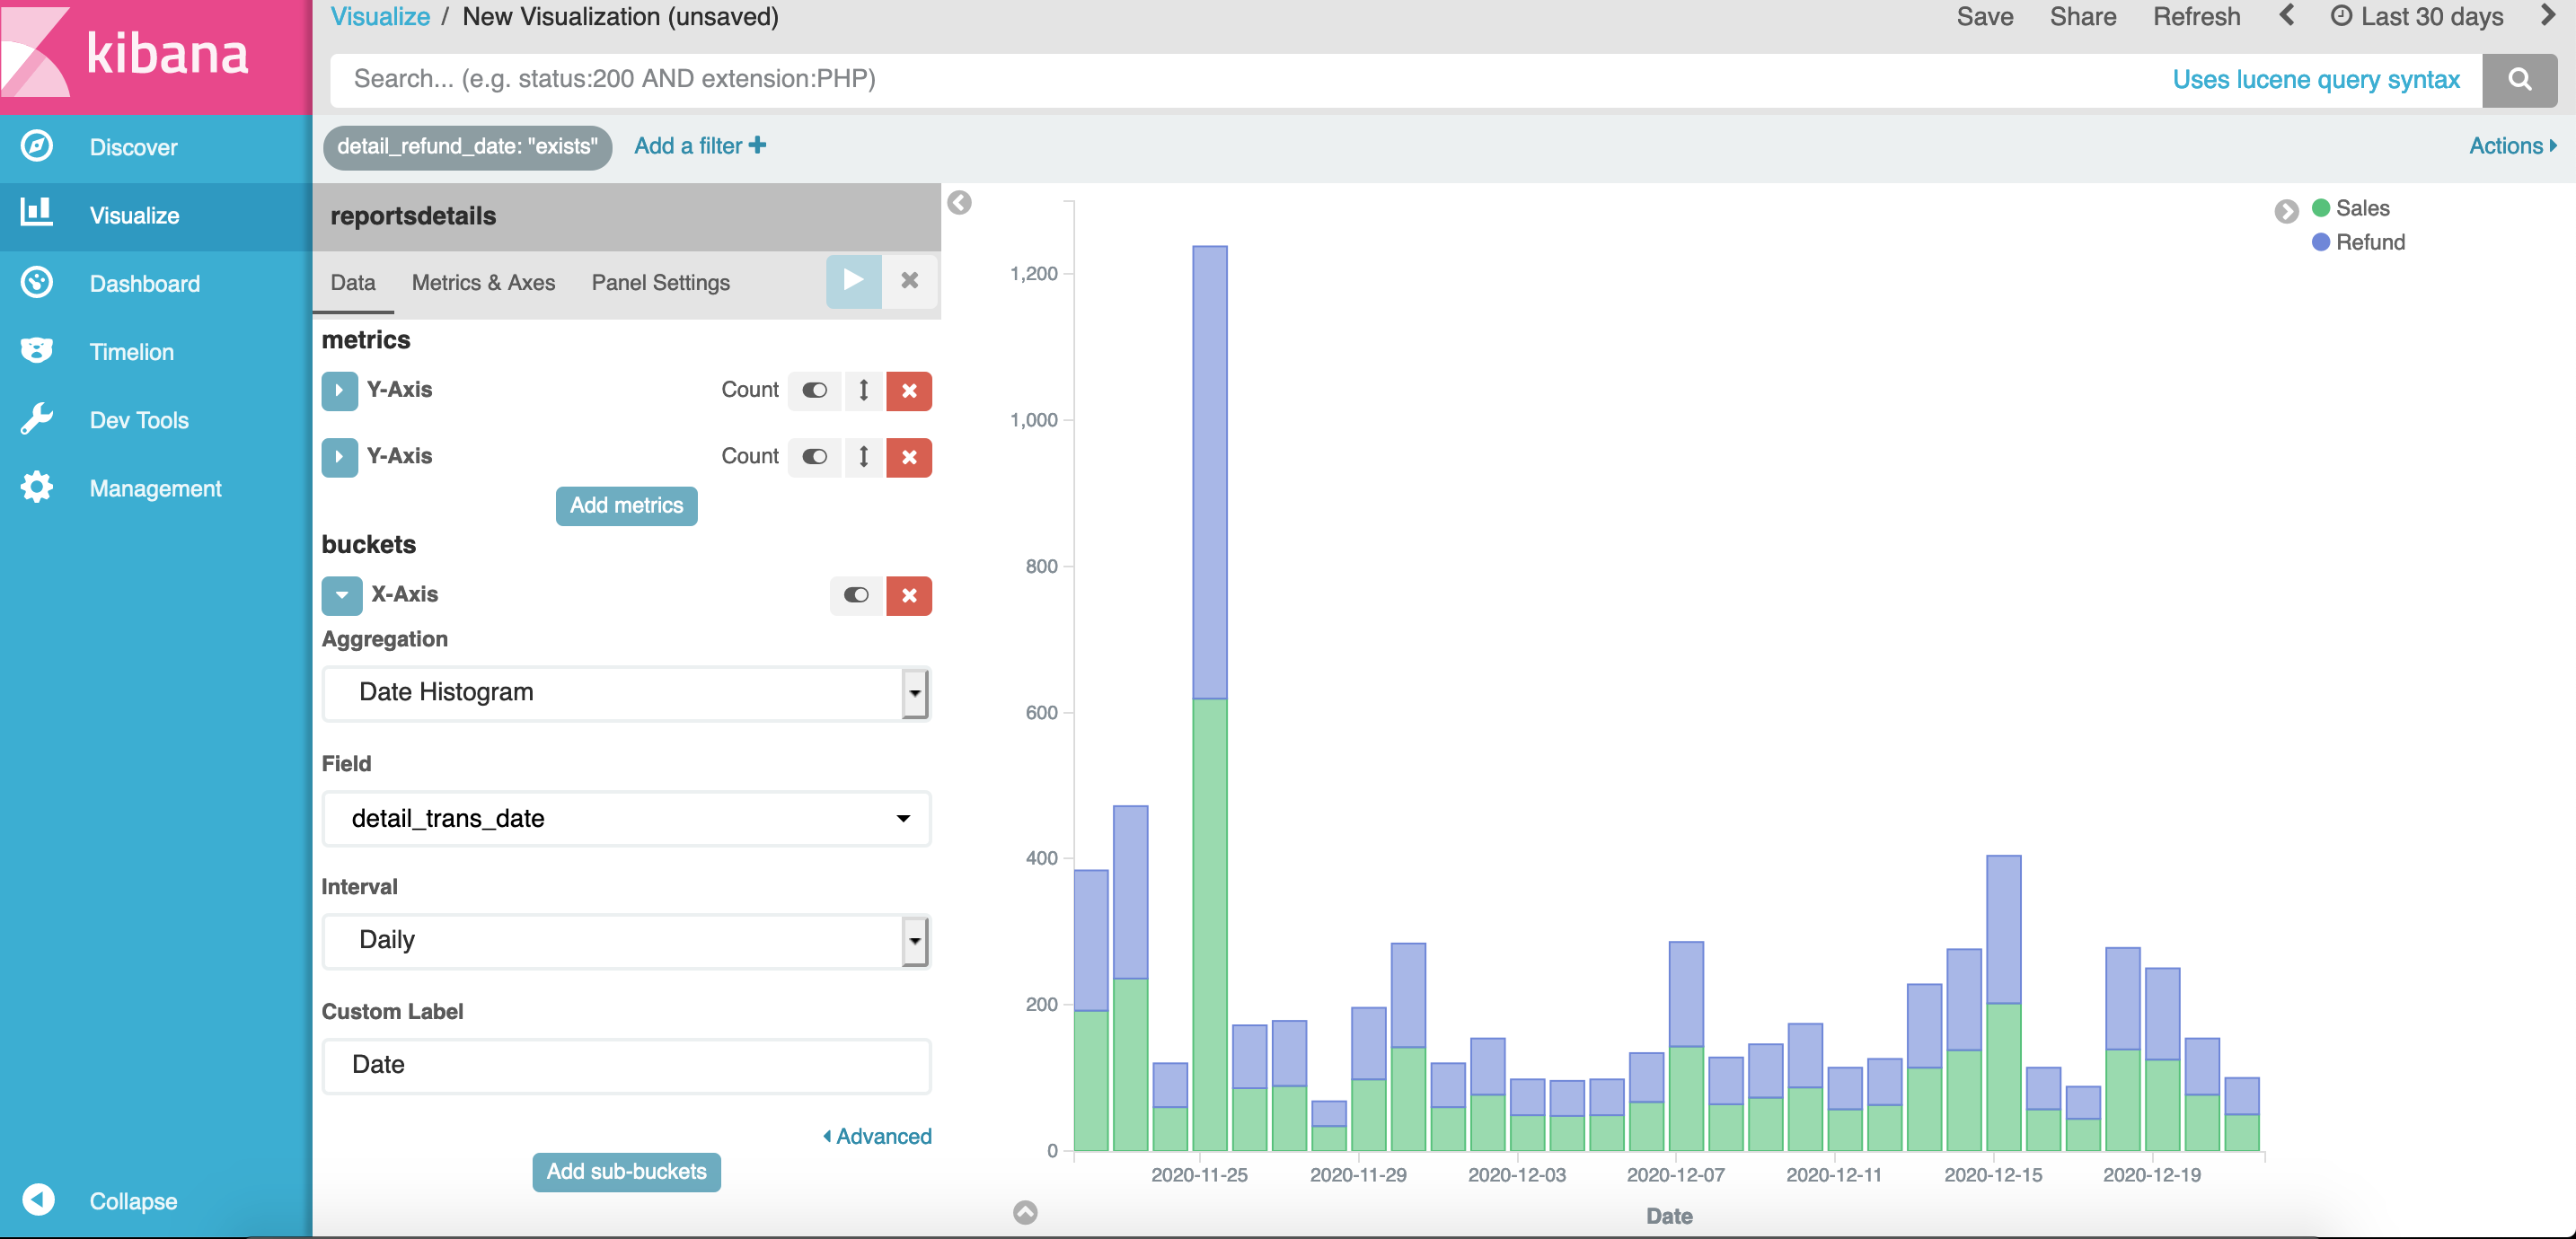Collapse the editor sidebar with the arrow
This screenshot has height=1239, width=2576.
(x=959, y=203)
